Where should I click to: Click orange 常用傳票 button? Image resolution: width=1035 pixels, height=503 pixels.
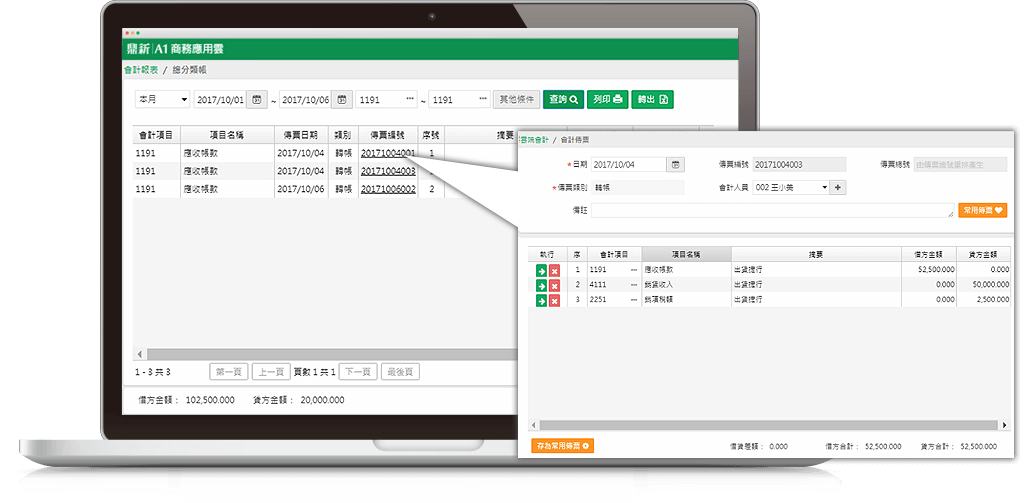point(982,211)
